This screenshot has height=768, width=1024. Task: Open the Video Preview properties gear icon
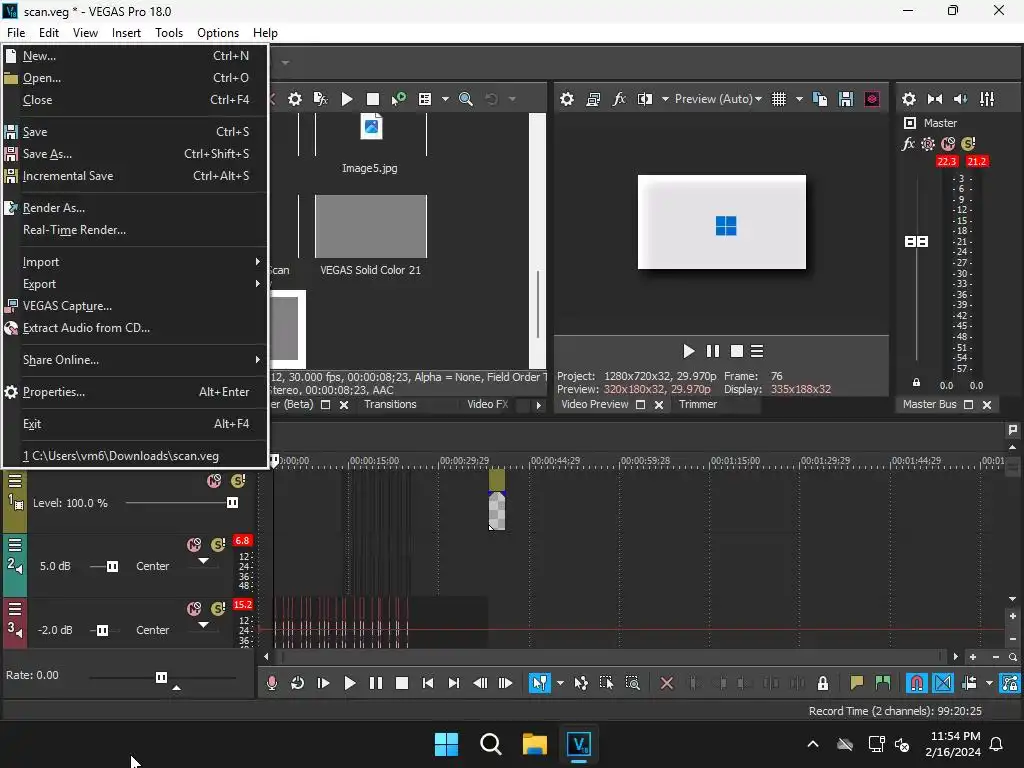point(567,99)
